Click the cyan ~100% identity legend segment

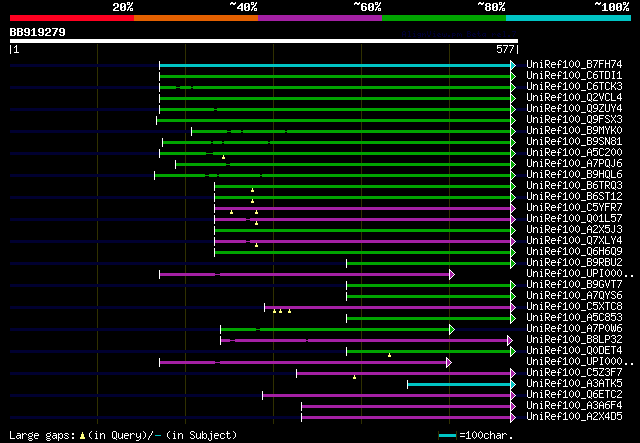click(569, 18)
